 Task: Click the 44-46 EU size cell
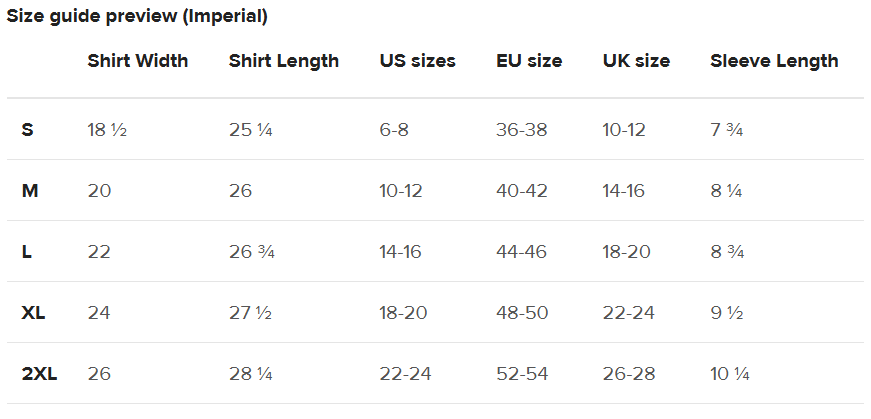[522, 252]
